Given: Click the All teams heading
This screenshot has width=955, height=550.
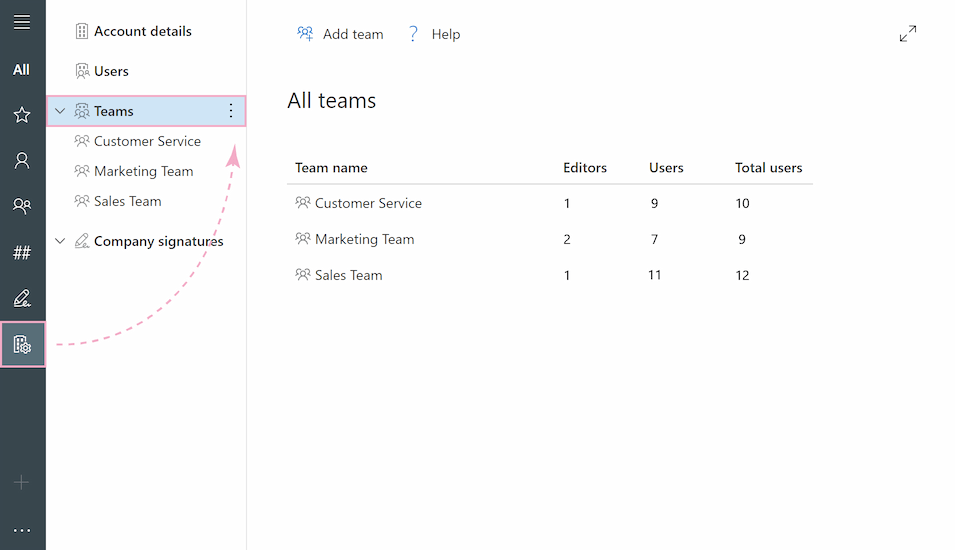Looking at the screenshot, I should click(332, 100).
